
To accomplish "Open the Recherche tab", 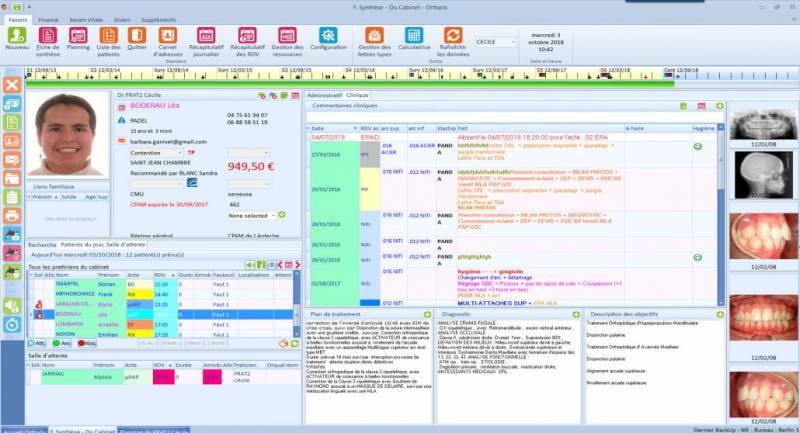I will coord(42,245).
